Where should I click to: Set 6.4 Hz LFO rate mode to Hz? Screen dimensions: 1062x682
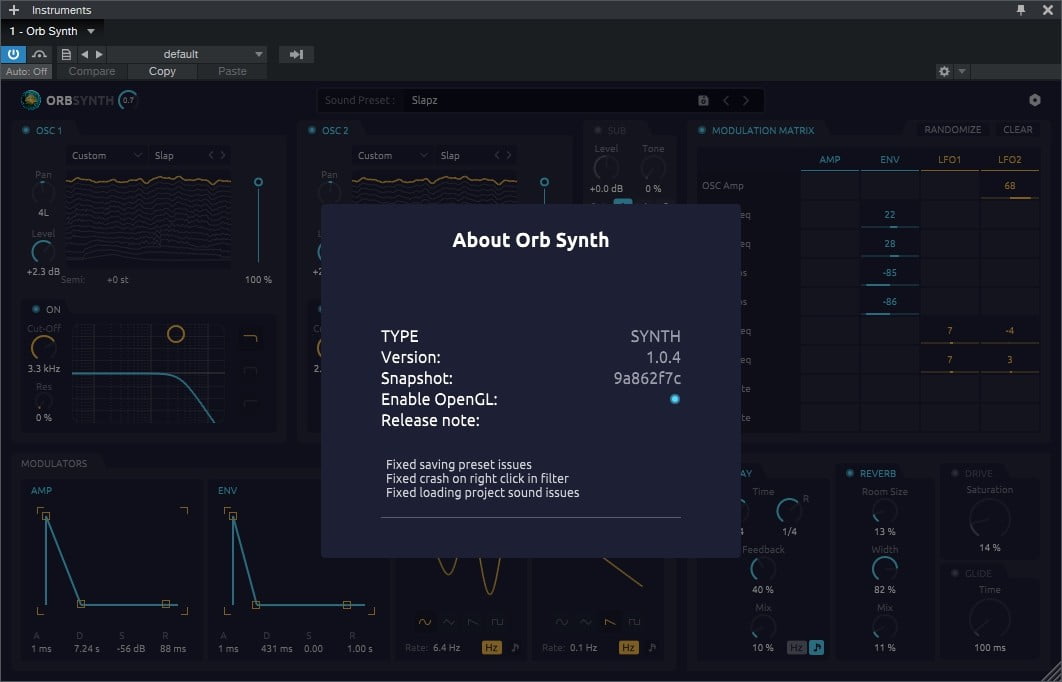coord(492,647)
